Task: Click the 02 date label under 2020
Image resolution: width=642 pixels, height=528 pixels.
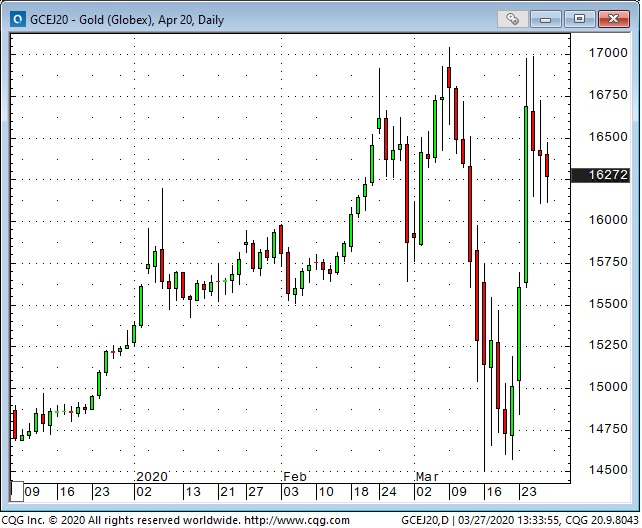Action: (x=144, y=492)
